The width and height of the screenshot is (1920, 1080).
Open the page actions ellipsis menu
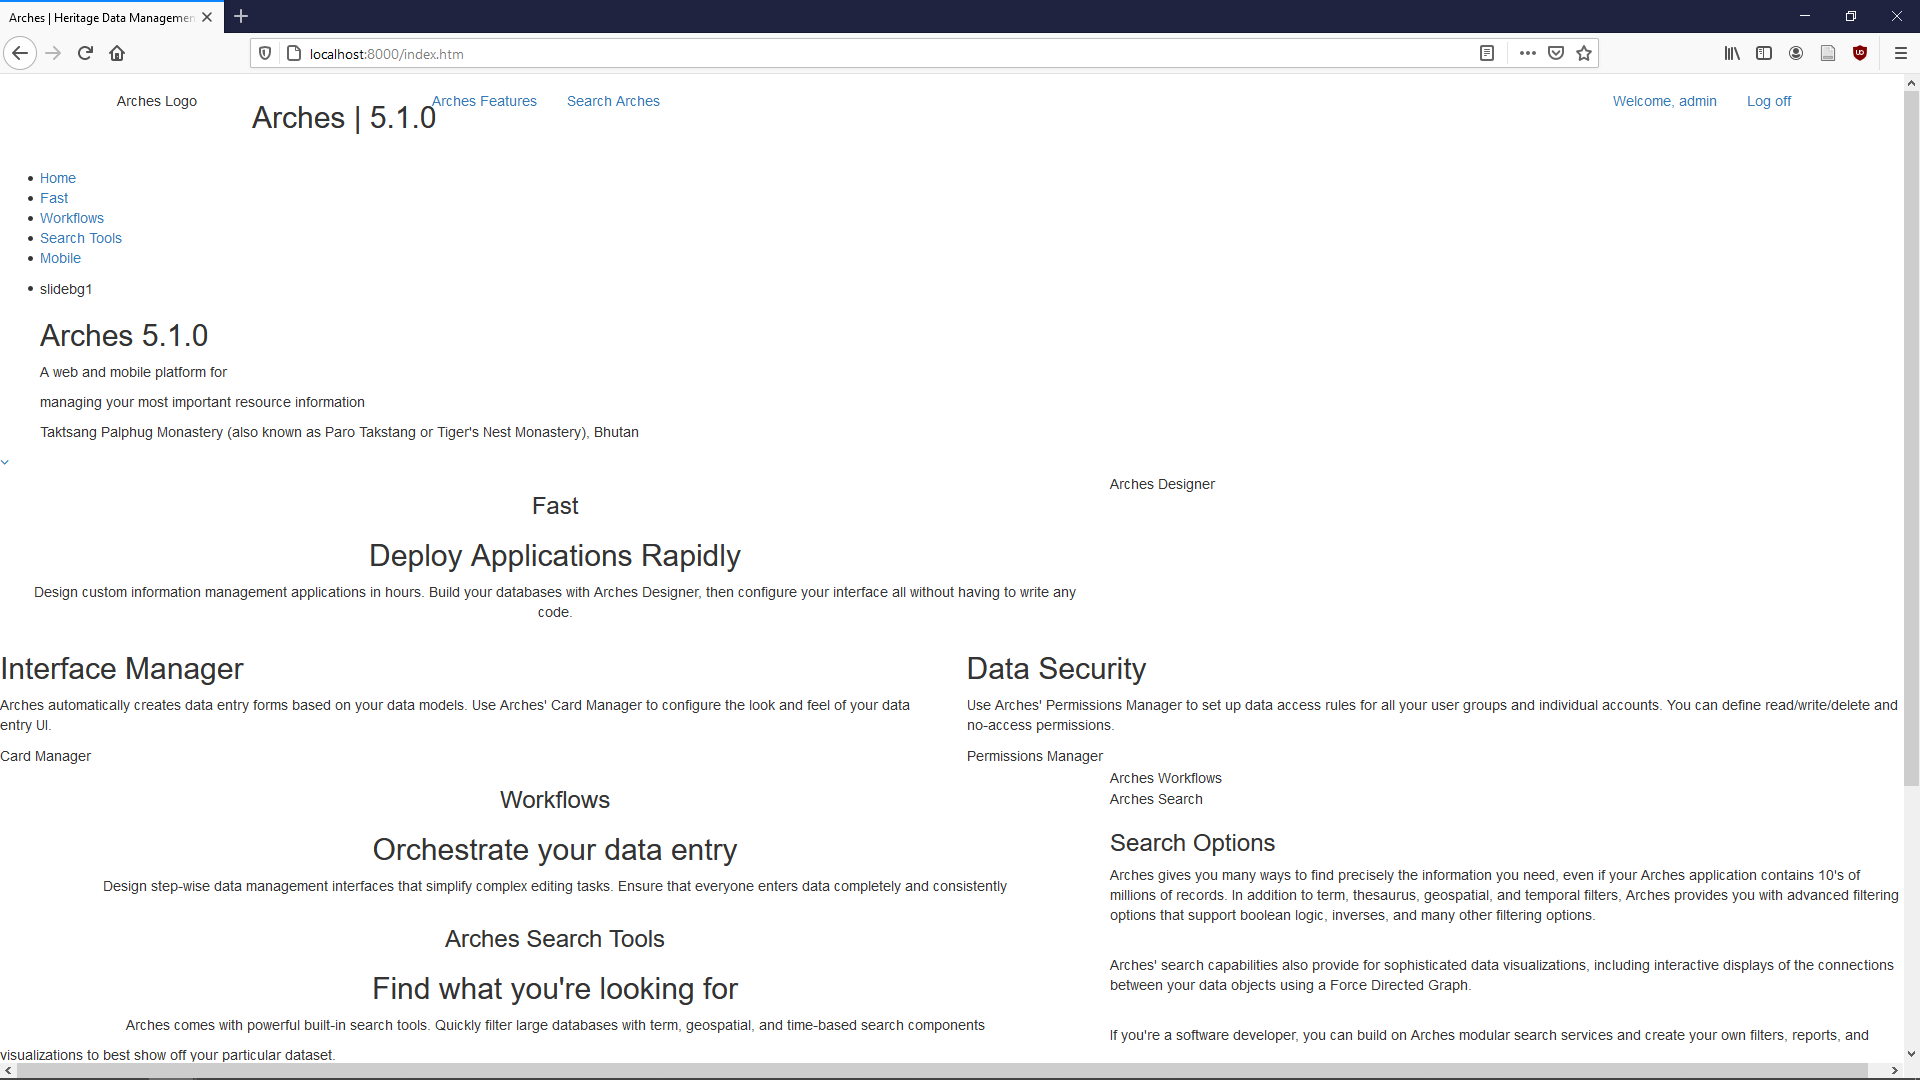1527,53
